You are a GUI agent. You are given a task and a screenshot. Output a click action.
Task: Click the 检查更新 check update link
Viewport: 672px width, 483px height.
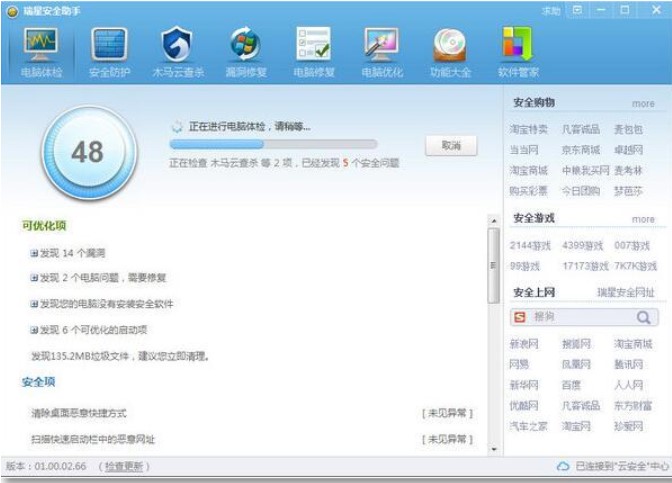(123, 466)
